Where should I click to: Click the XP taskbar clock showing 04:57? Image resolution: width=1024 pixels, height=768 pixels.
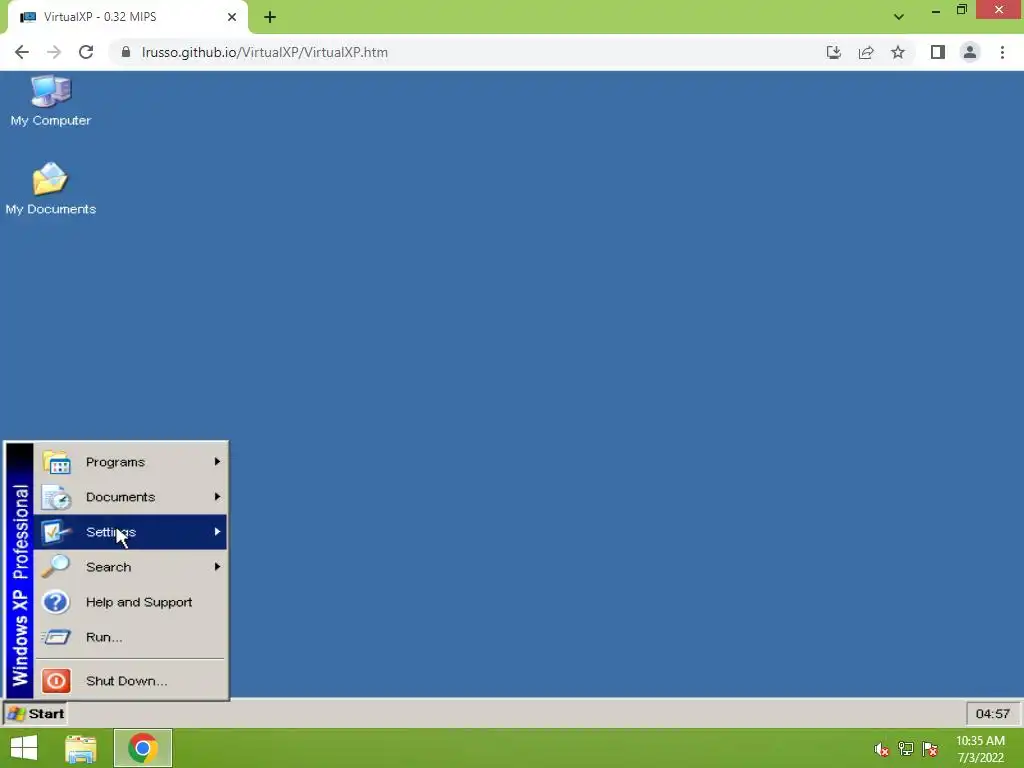(993, 714)
